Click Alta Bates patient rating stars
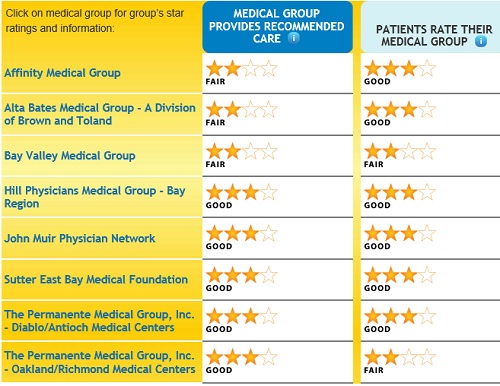 [x=400, y=110]
